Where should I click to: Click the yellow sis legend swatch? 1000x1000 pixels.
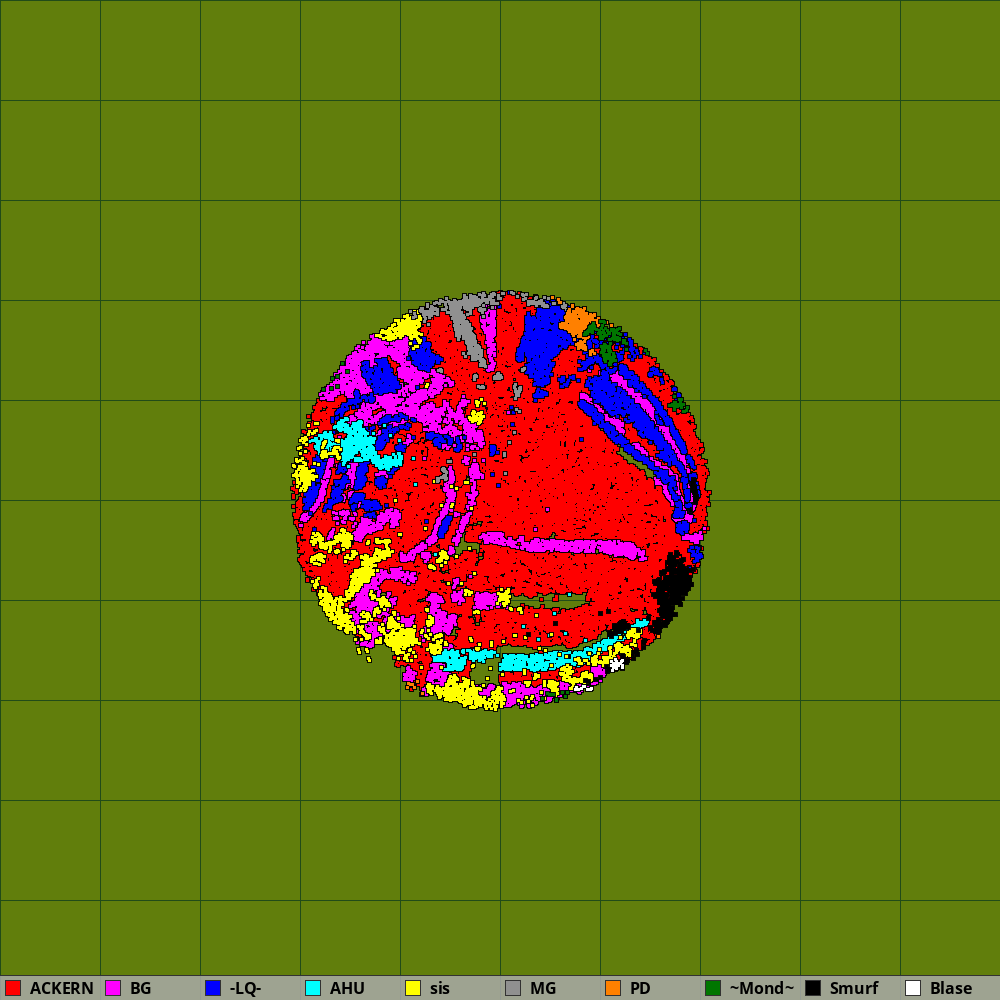coord(413,988)
